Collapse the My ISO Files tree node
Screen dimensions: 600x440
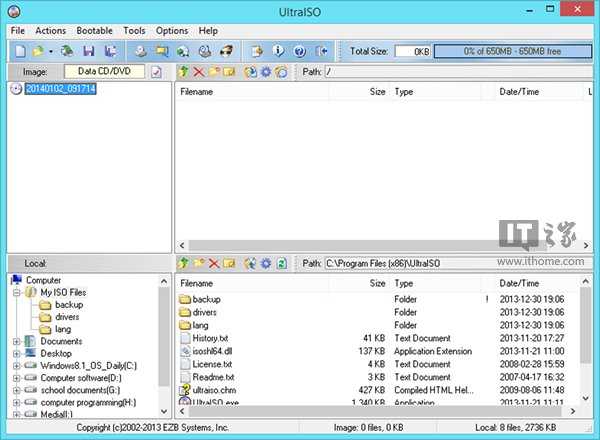[16, 293]
